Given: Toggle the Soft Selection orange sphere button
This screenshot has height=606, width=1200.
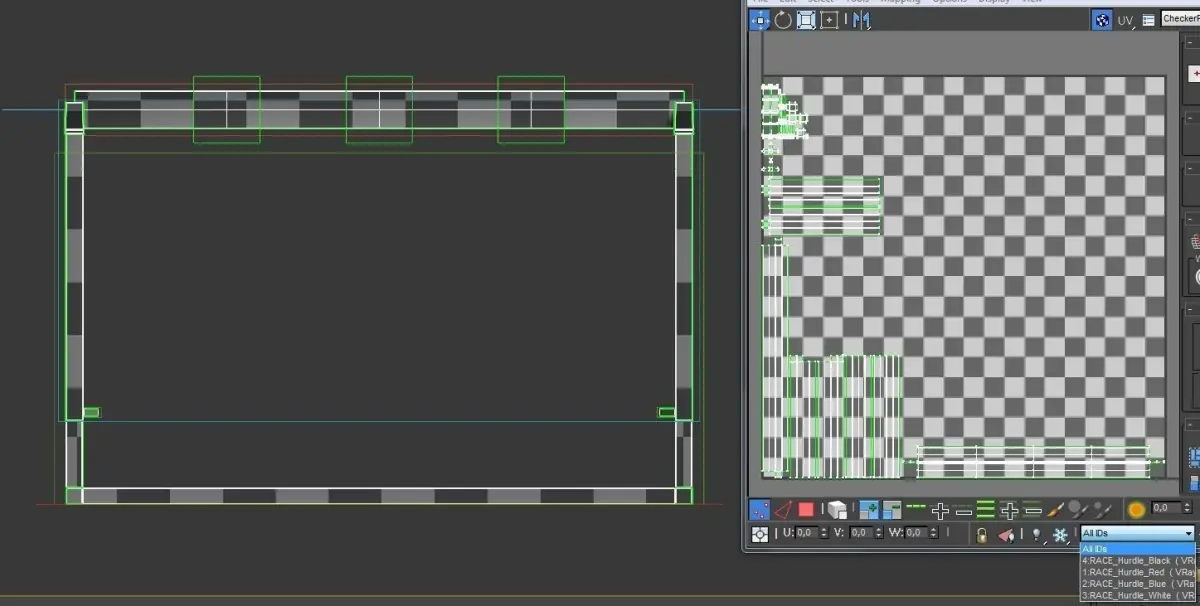Looking at the screenshot, I should pyautogui.click(x=1136, y=510).
